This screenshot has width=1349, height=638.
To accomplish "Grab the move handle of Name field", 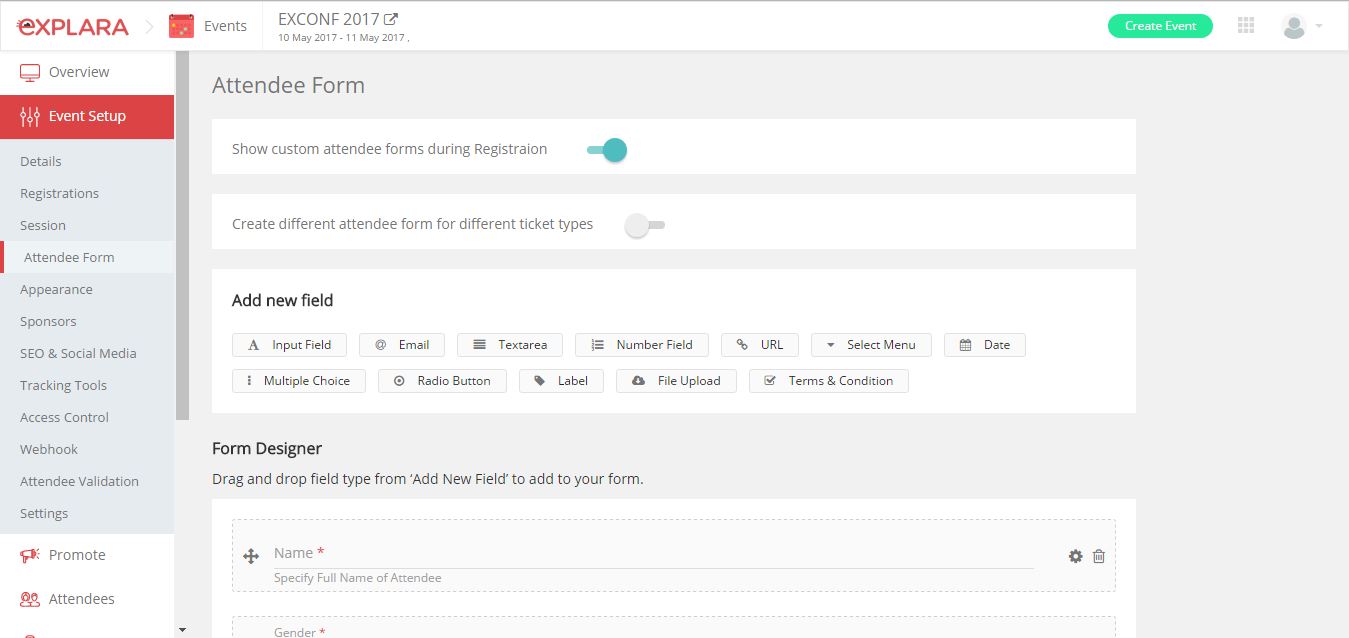I will (251, 556).
